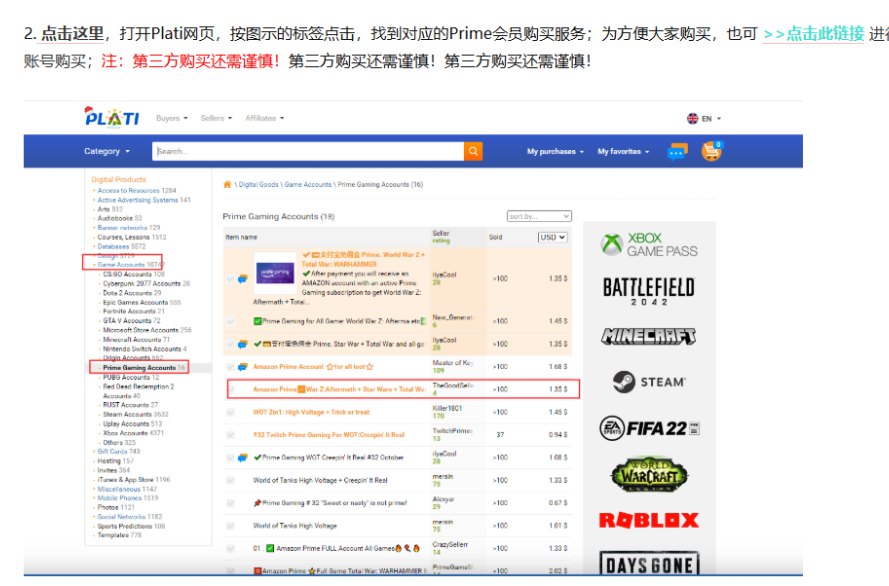Image resolution: width=889 pixels, height=586 pixels.
Task: Open the Xbox Game Pass banner
Action: pyautogui.click(x=649, y=245)
